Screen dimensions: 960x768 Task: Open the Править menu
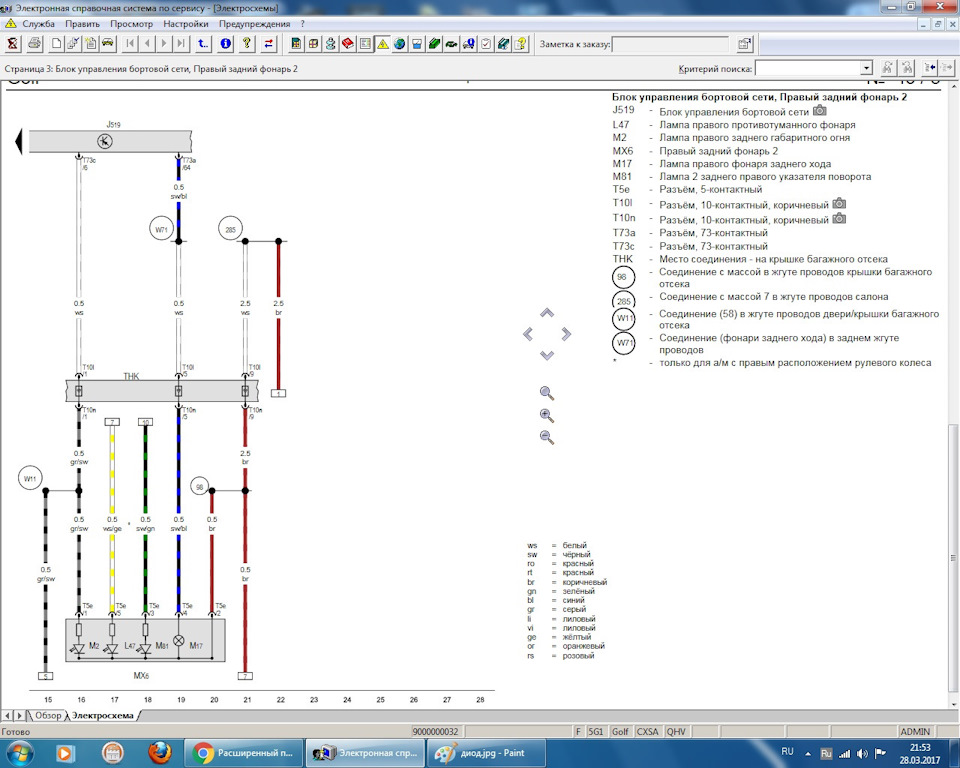pos(83,24)
